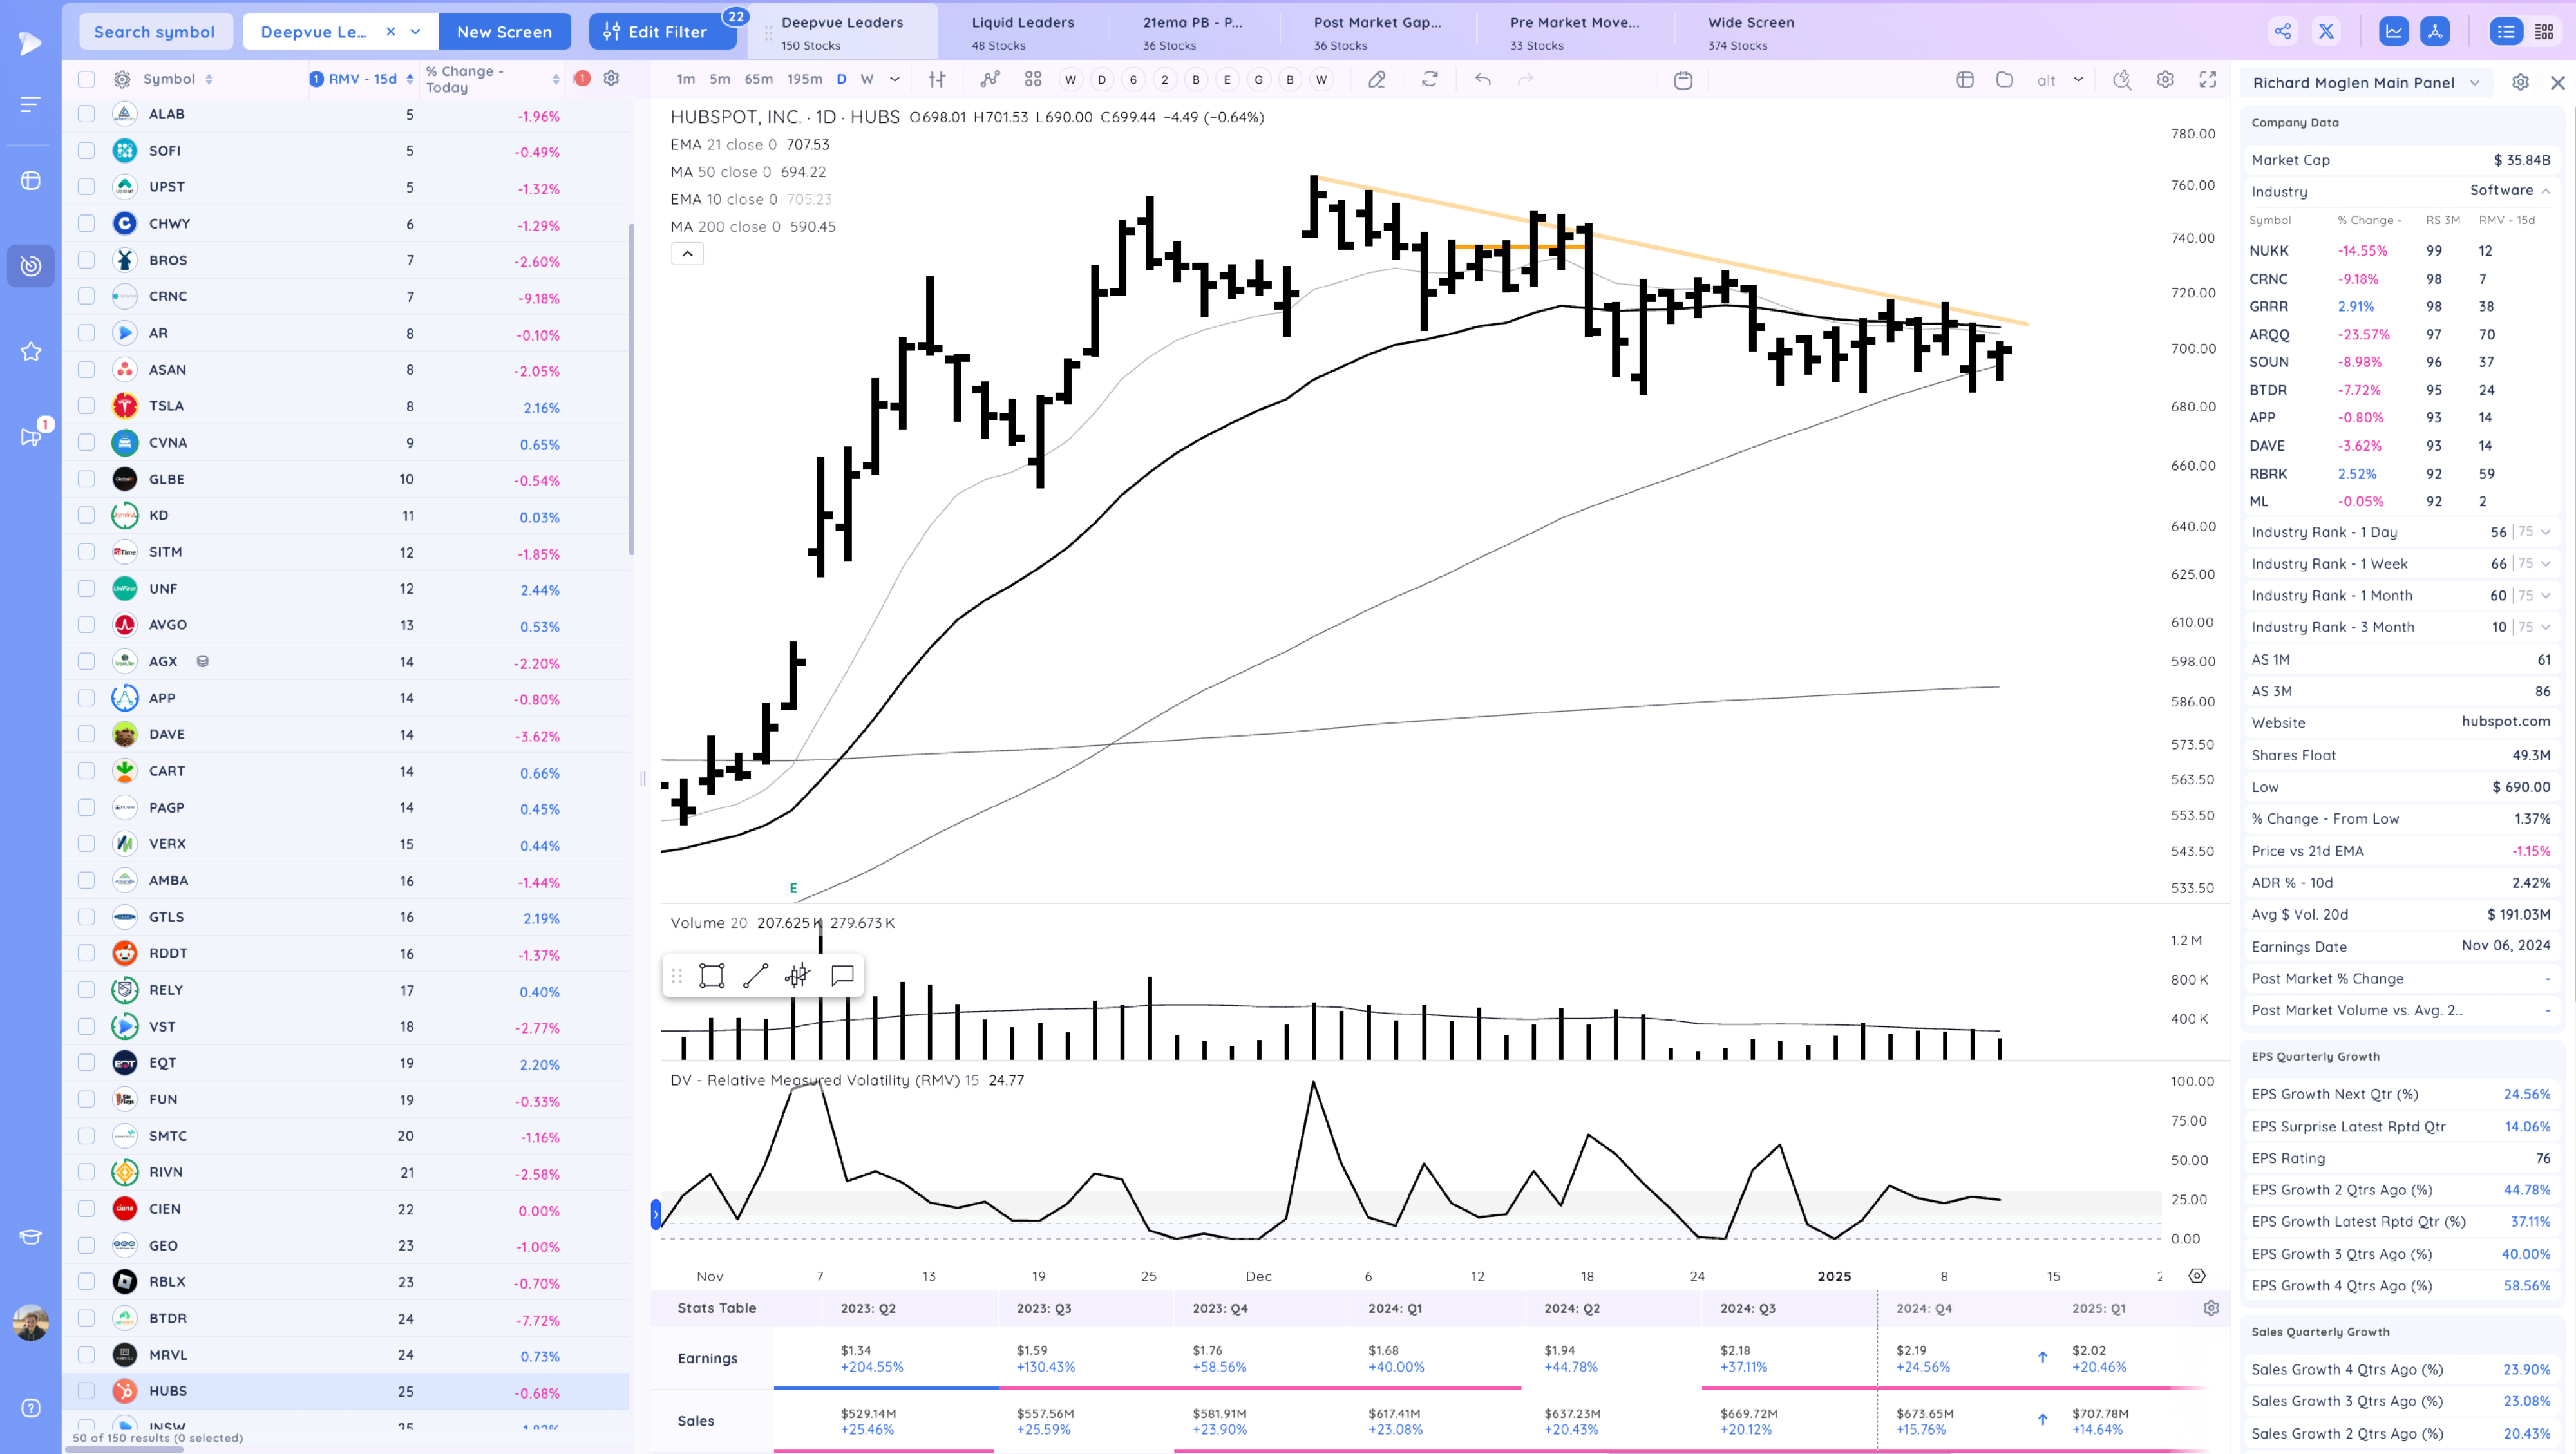Viewport: 2576px width, 1454px height.
Task: Switch to Pre Market Move tab
Action: click(1574, 32)
